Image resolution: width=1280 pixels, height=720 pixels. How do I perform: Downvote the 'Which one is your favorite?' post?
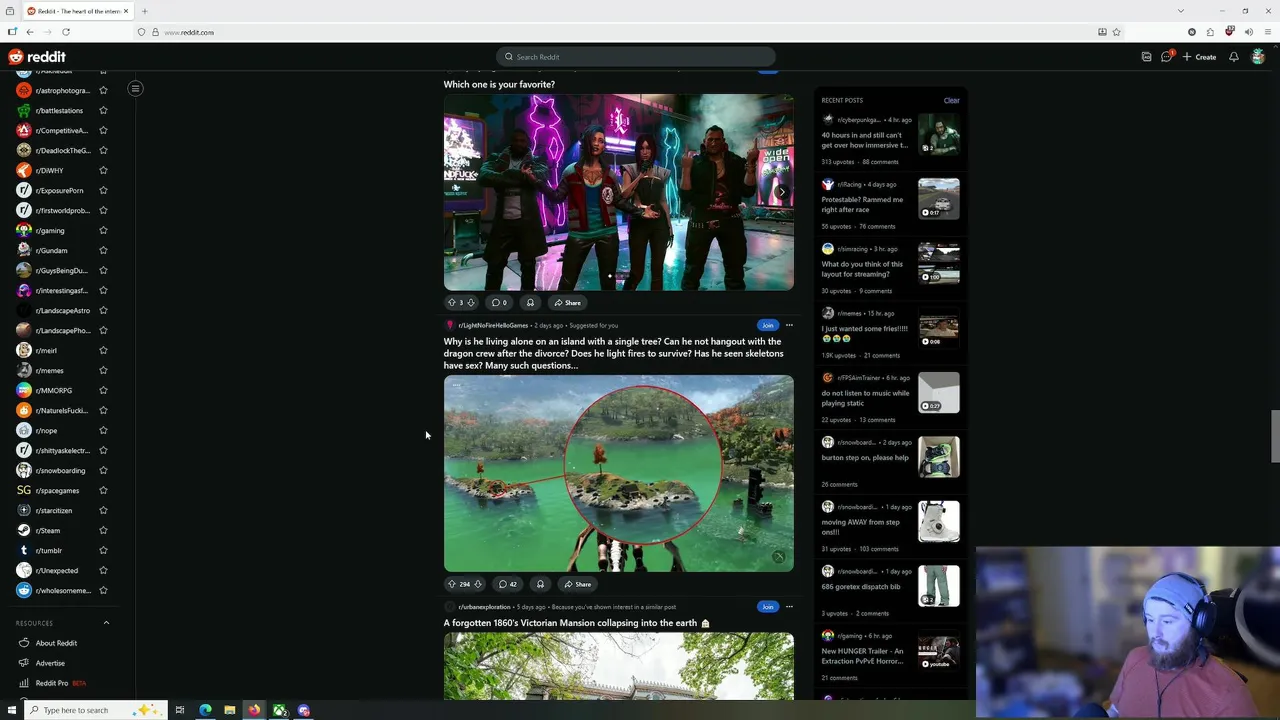tap(470, 302)
